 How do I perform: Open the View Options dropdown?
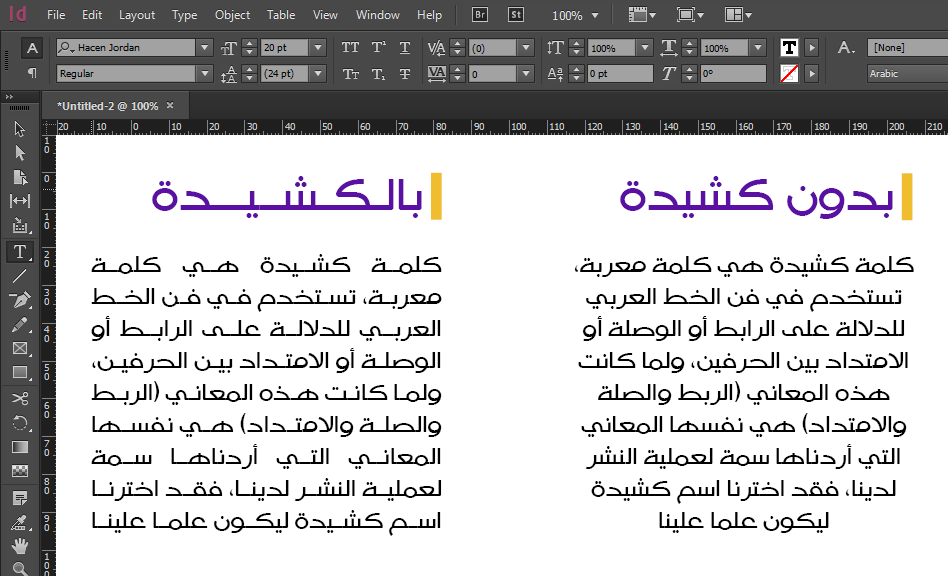pos(642,15)
